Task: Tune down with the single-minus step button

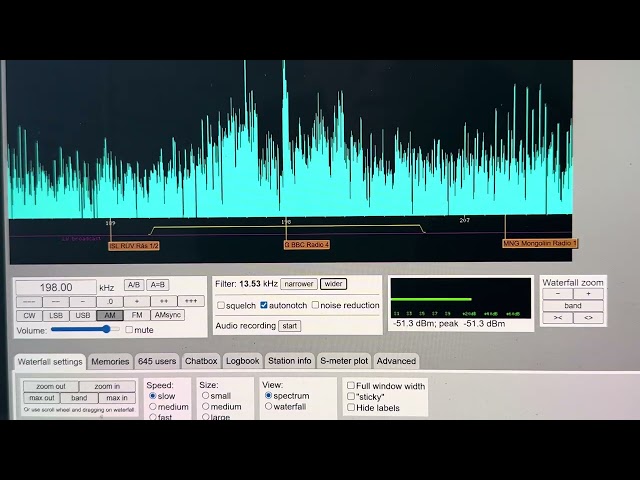Action: tap(83, 302)
